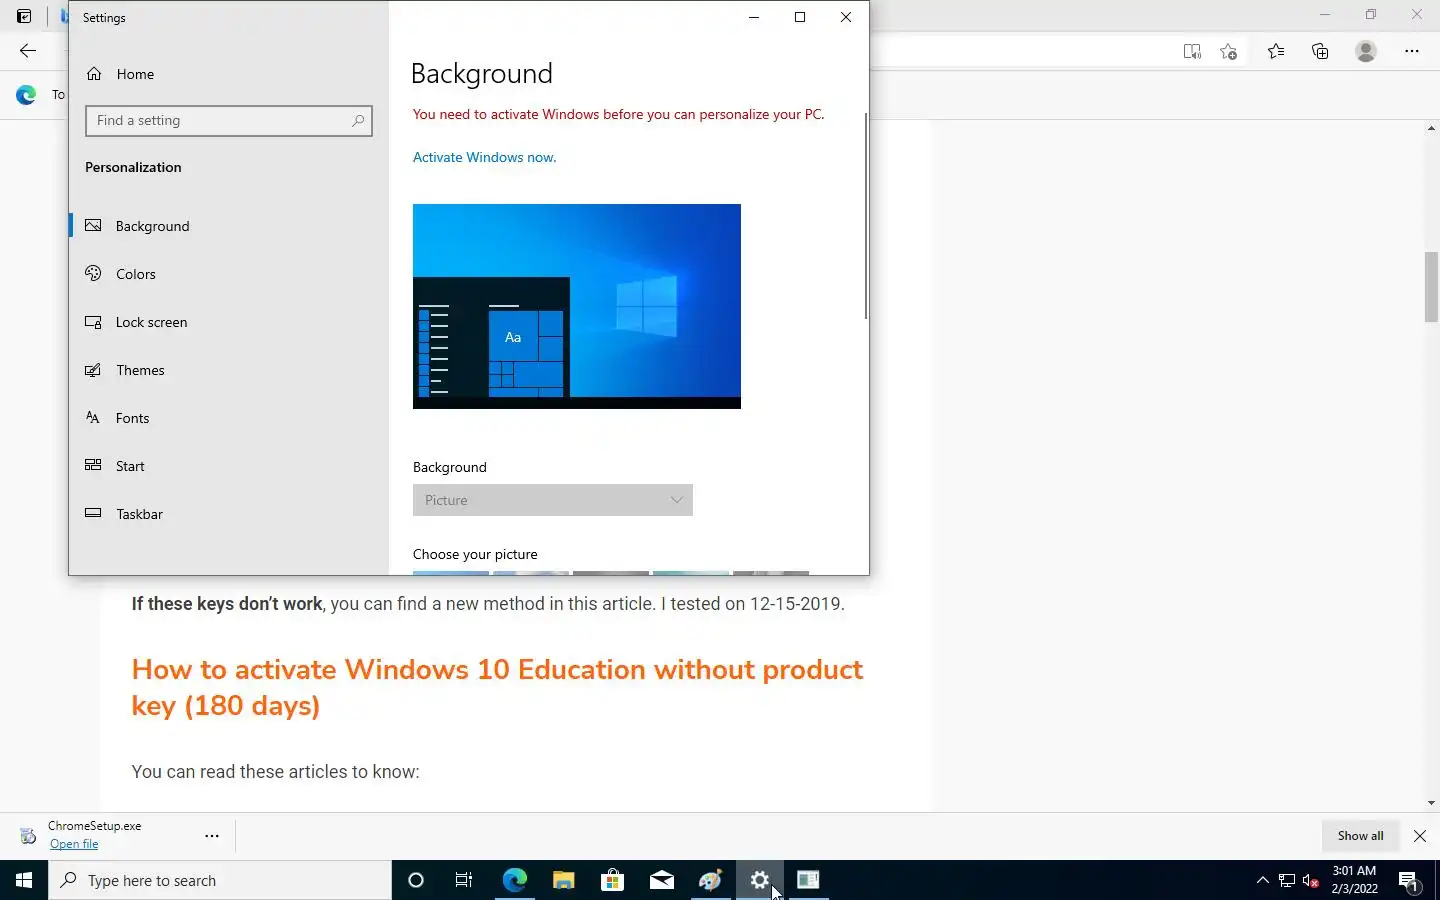Image resolution: width=1440 pixels, height=900 pixels.
Task: Open the Windows Start menu
Action: click(x=24, y=880)
